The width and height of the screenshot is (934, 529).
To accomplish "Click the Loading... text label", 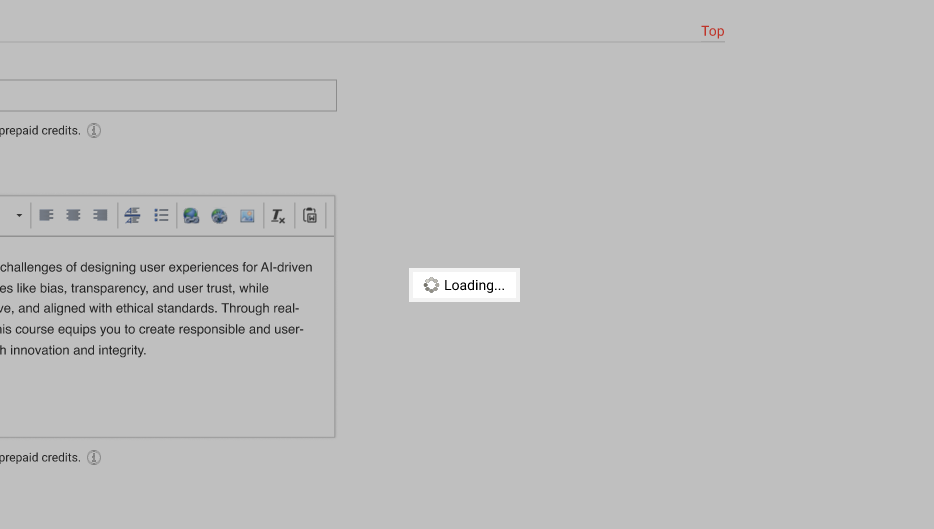I will pyautogui.click(x=474, y=285).
